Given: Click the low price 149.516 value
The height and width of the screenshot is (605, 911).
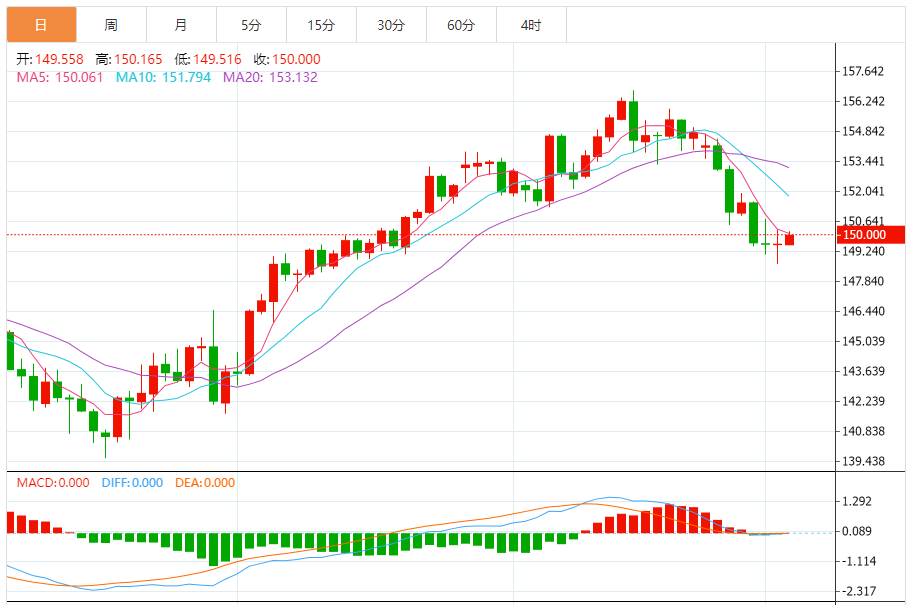Looking at the screenshot, I should (x=217, y=59).
